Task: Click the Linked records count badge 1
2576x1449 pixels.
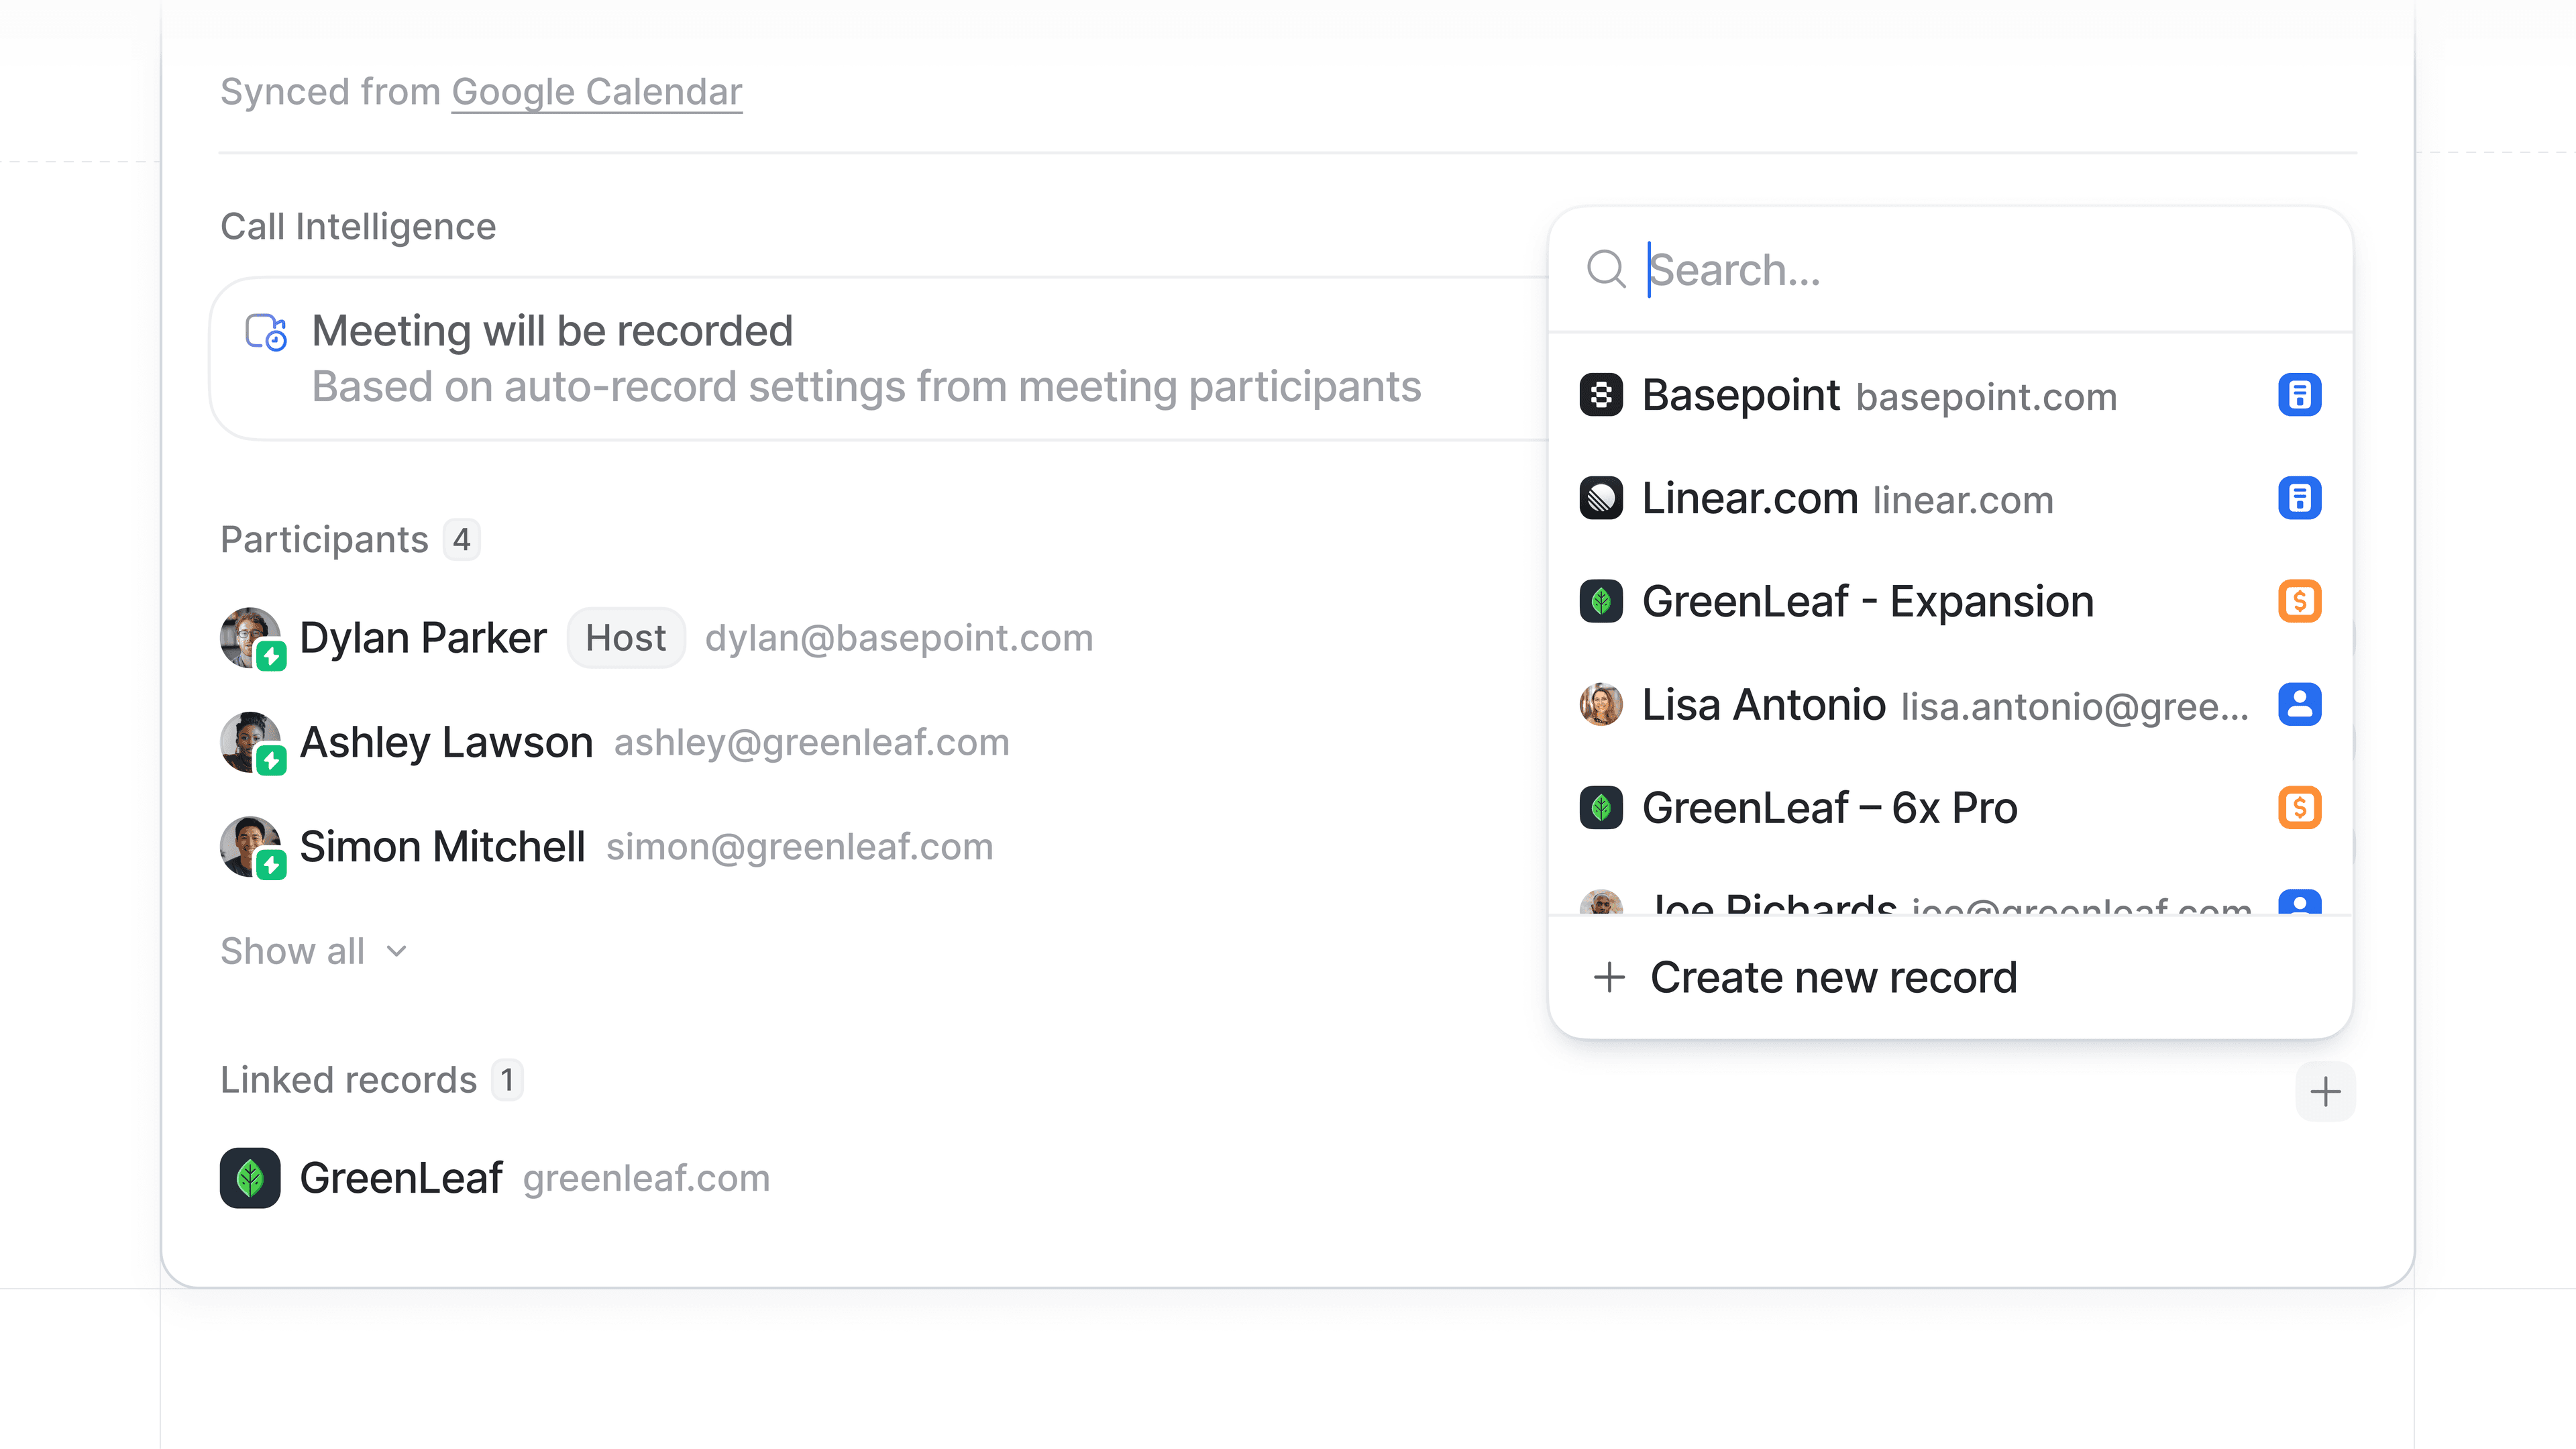Action: tap(507, 1080)
